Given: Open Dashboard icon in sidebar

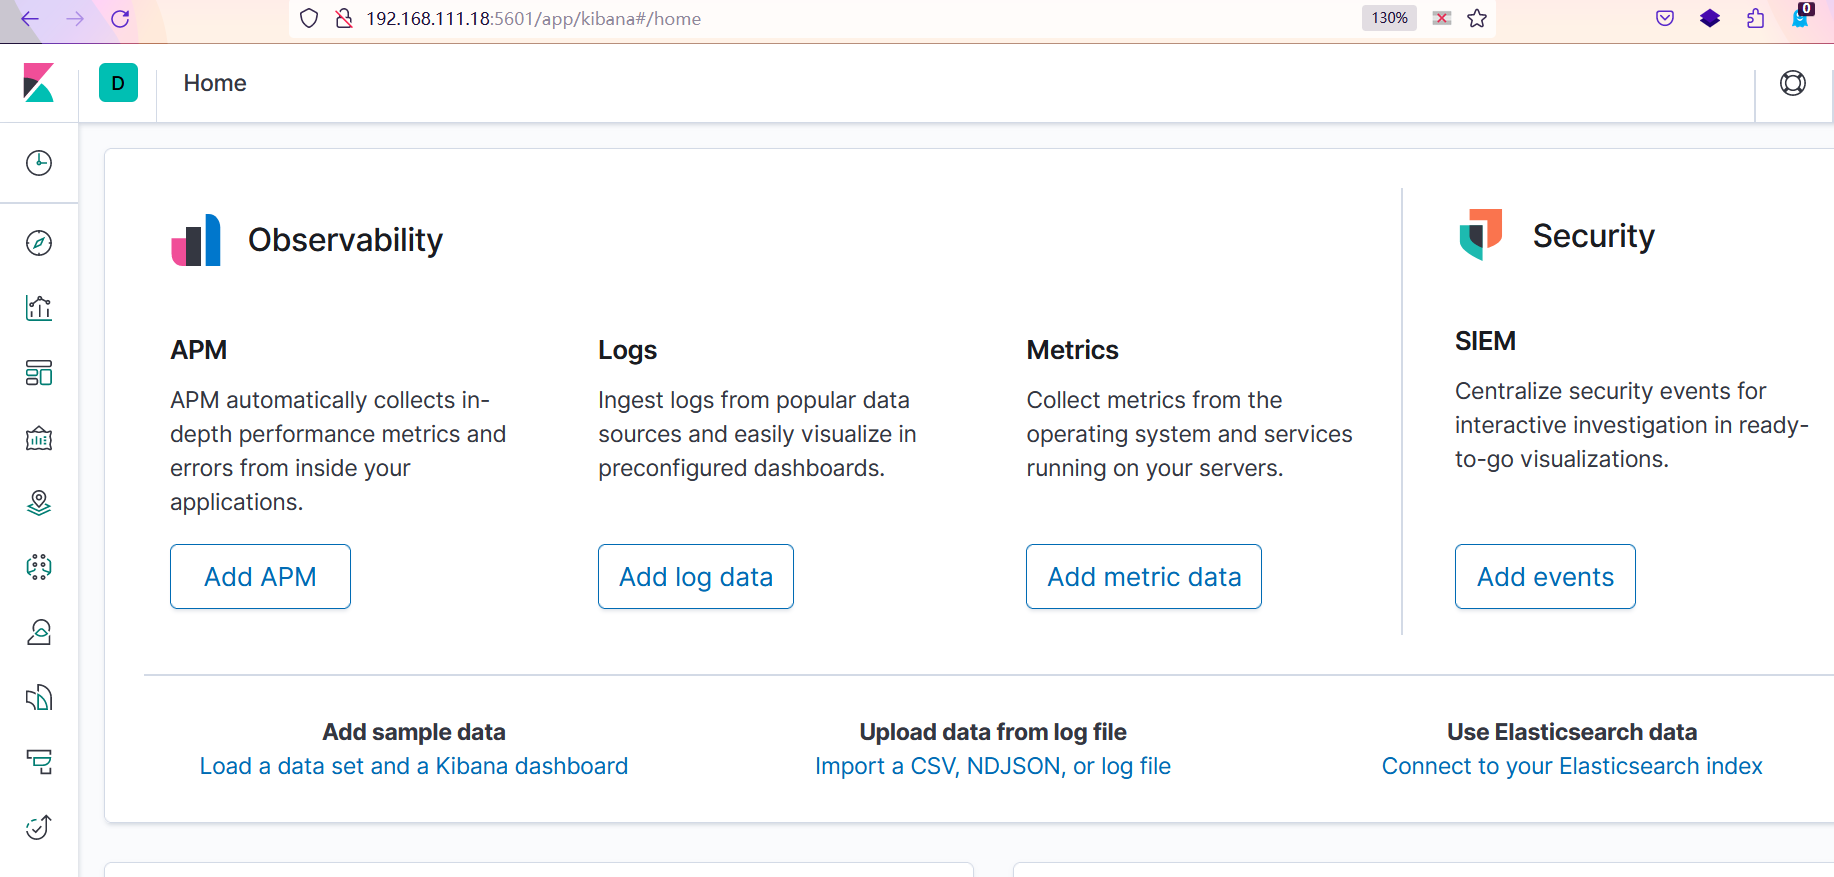Looking at the screenshot, I should click(39, 373).
